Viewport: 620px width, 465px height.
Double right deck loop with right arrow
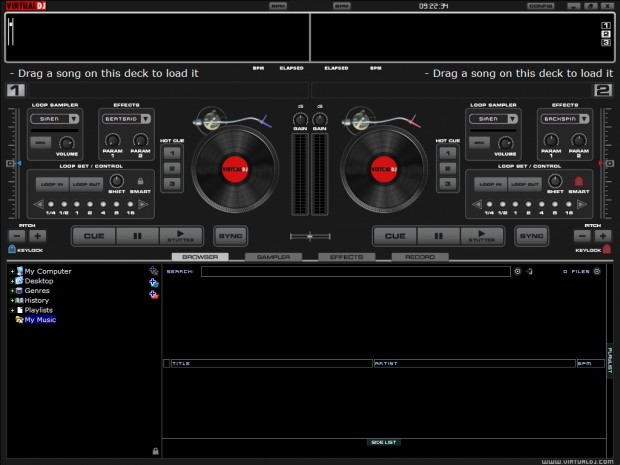tap(582, 204)
